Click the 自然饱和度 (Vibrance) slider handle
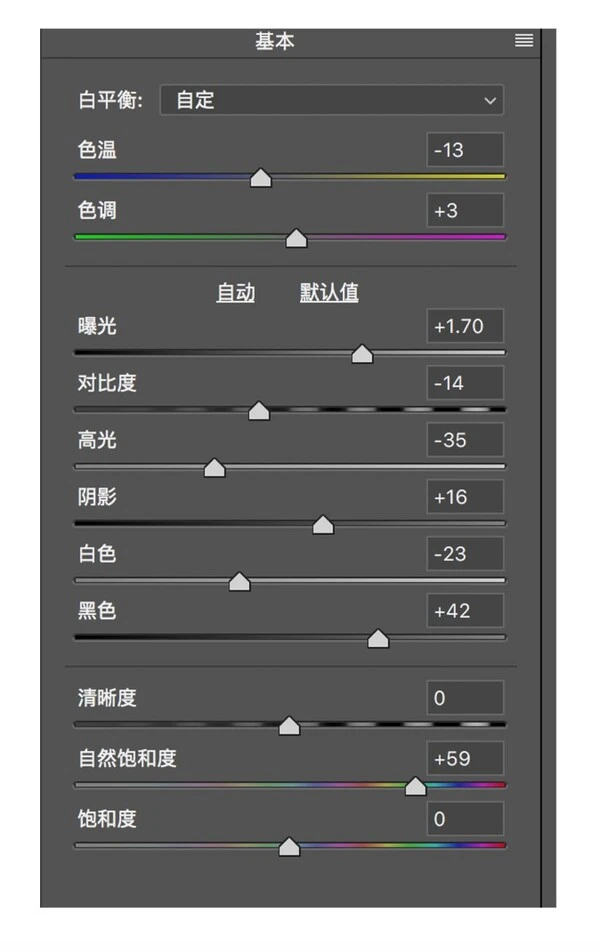This screenshot has height=951, width=600. (415, 786)
